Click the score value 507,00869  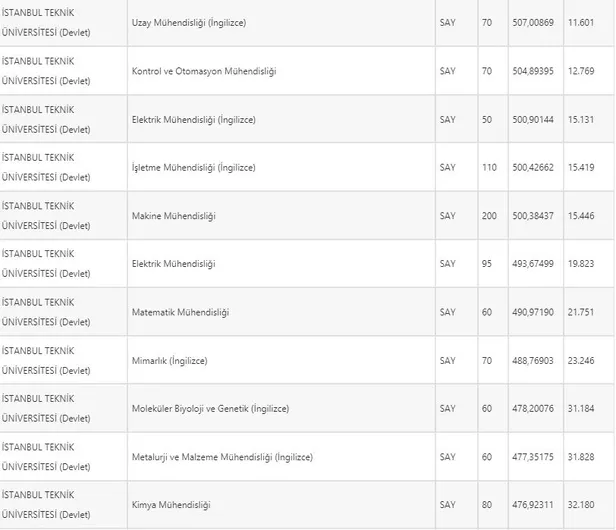(x=530, y=22)
